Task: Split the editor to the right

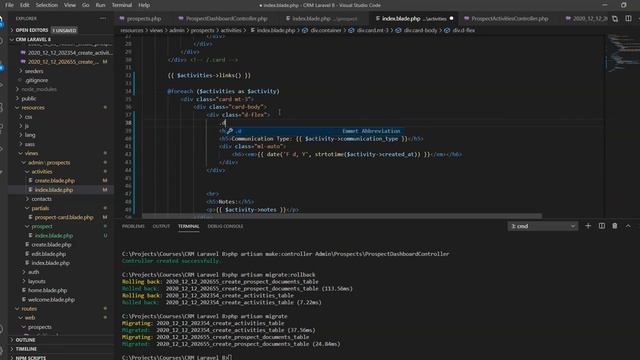Action: 628,18
